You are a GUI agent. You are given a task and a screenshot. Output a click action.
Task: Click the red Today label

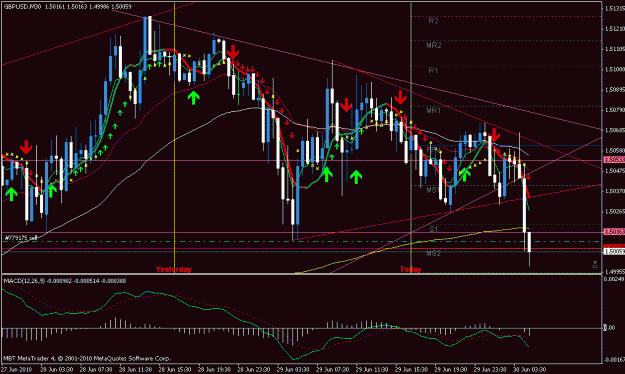[x=411, y=269]
